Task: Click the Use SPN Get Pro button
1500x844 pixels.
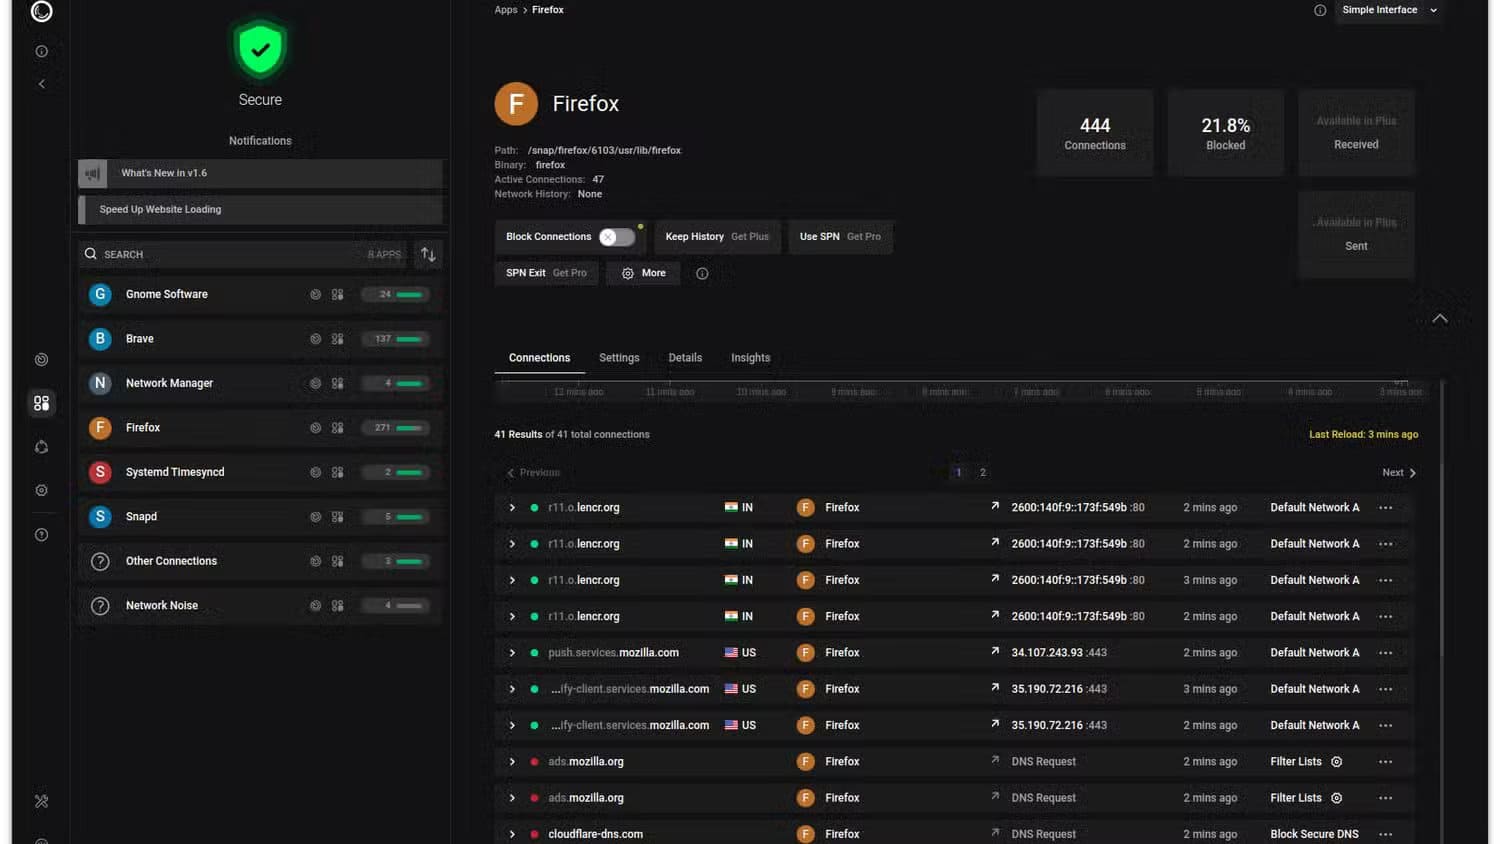Action: coord(840,237)
